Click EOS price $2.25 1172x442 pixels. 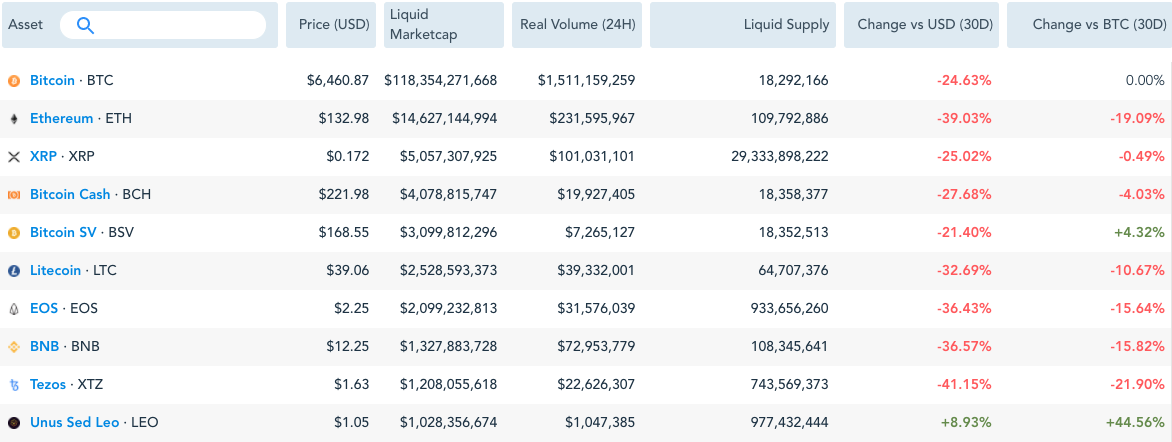[x=351, y=309]
